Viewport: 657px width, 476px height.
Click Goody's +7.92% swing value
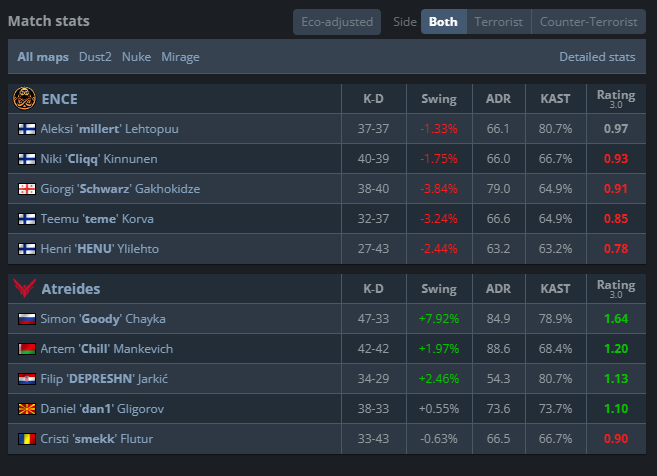(x=439, y=319)
